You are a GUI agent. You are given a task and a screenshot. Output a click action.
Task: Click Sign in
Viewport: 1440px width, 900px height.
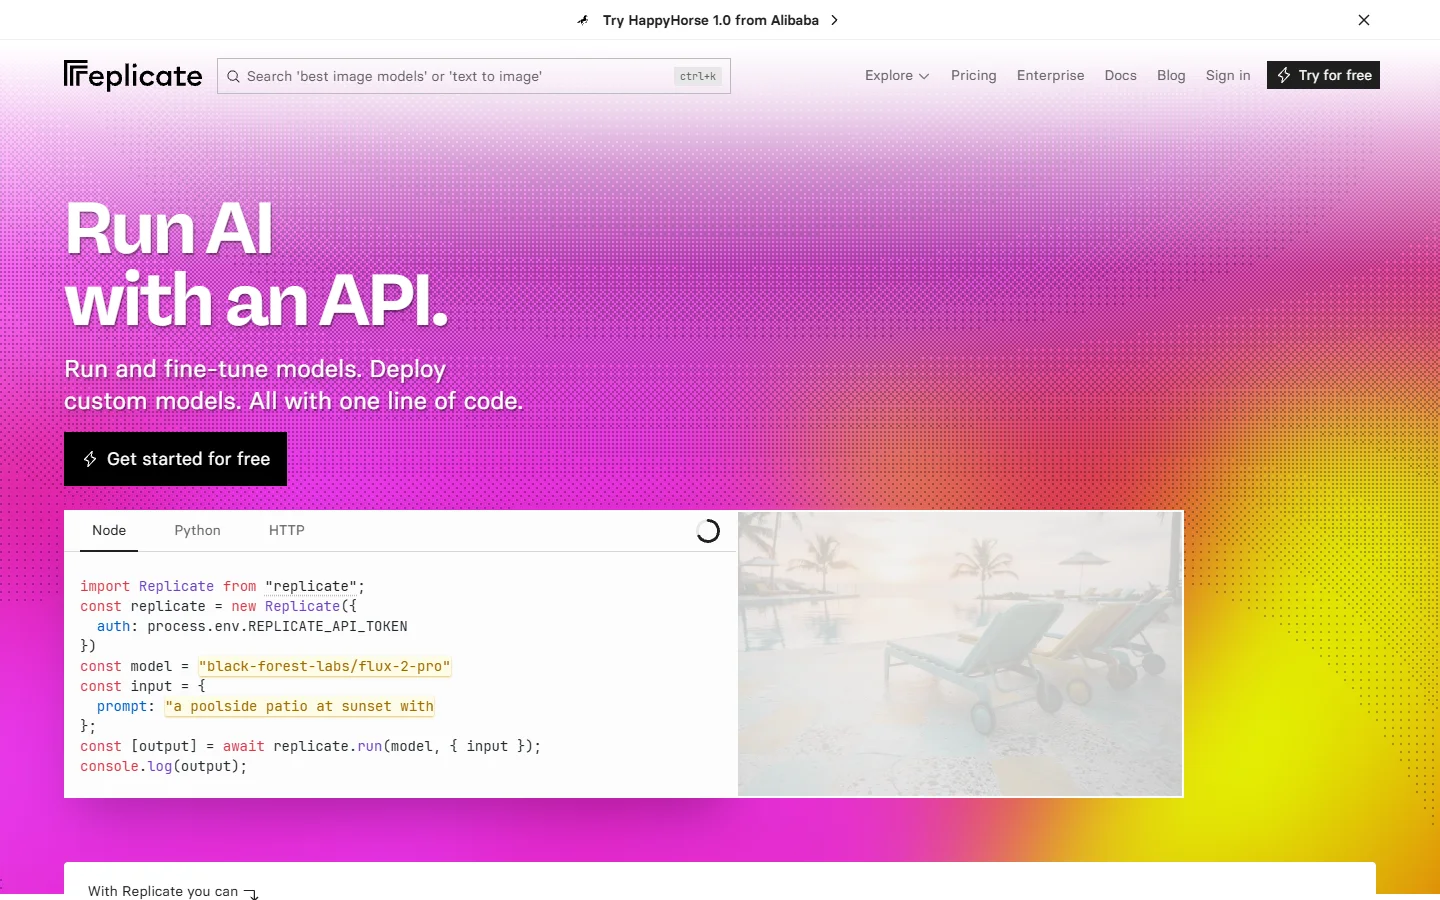coord(1228,75)
